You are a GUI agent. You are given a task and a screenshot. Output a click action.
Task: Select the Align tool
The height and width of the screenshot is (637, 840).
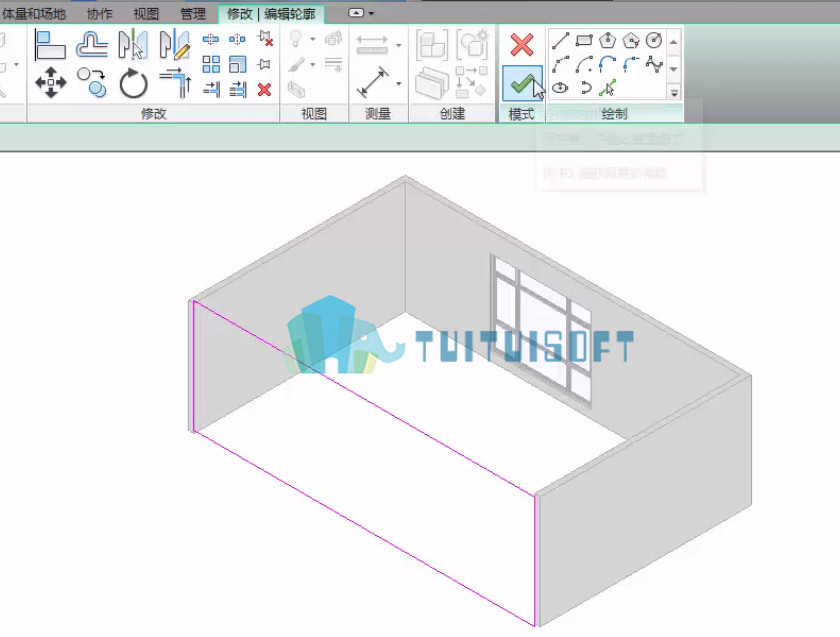pos(50,45)
